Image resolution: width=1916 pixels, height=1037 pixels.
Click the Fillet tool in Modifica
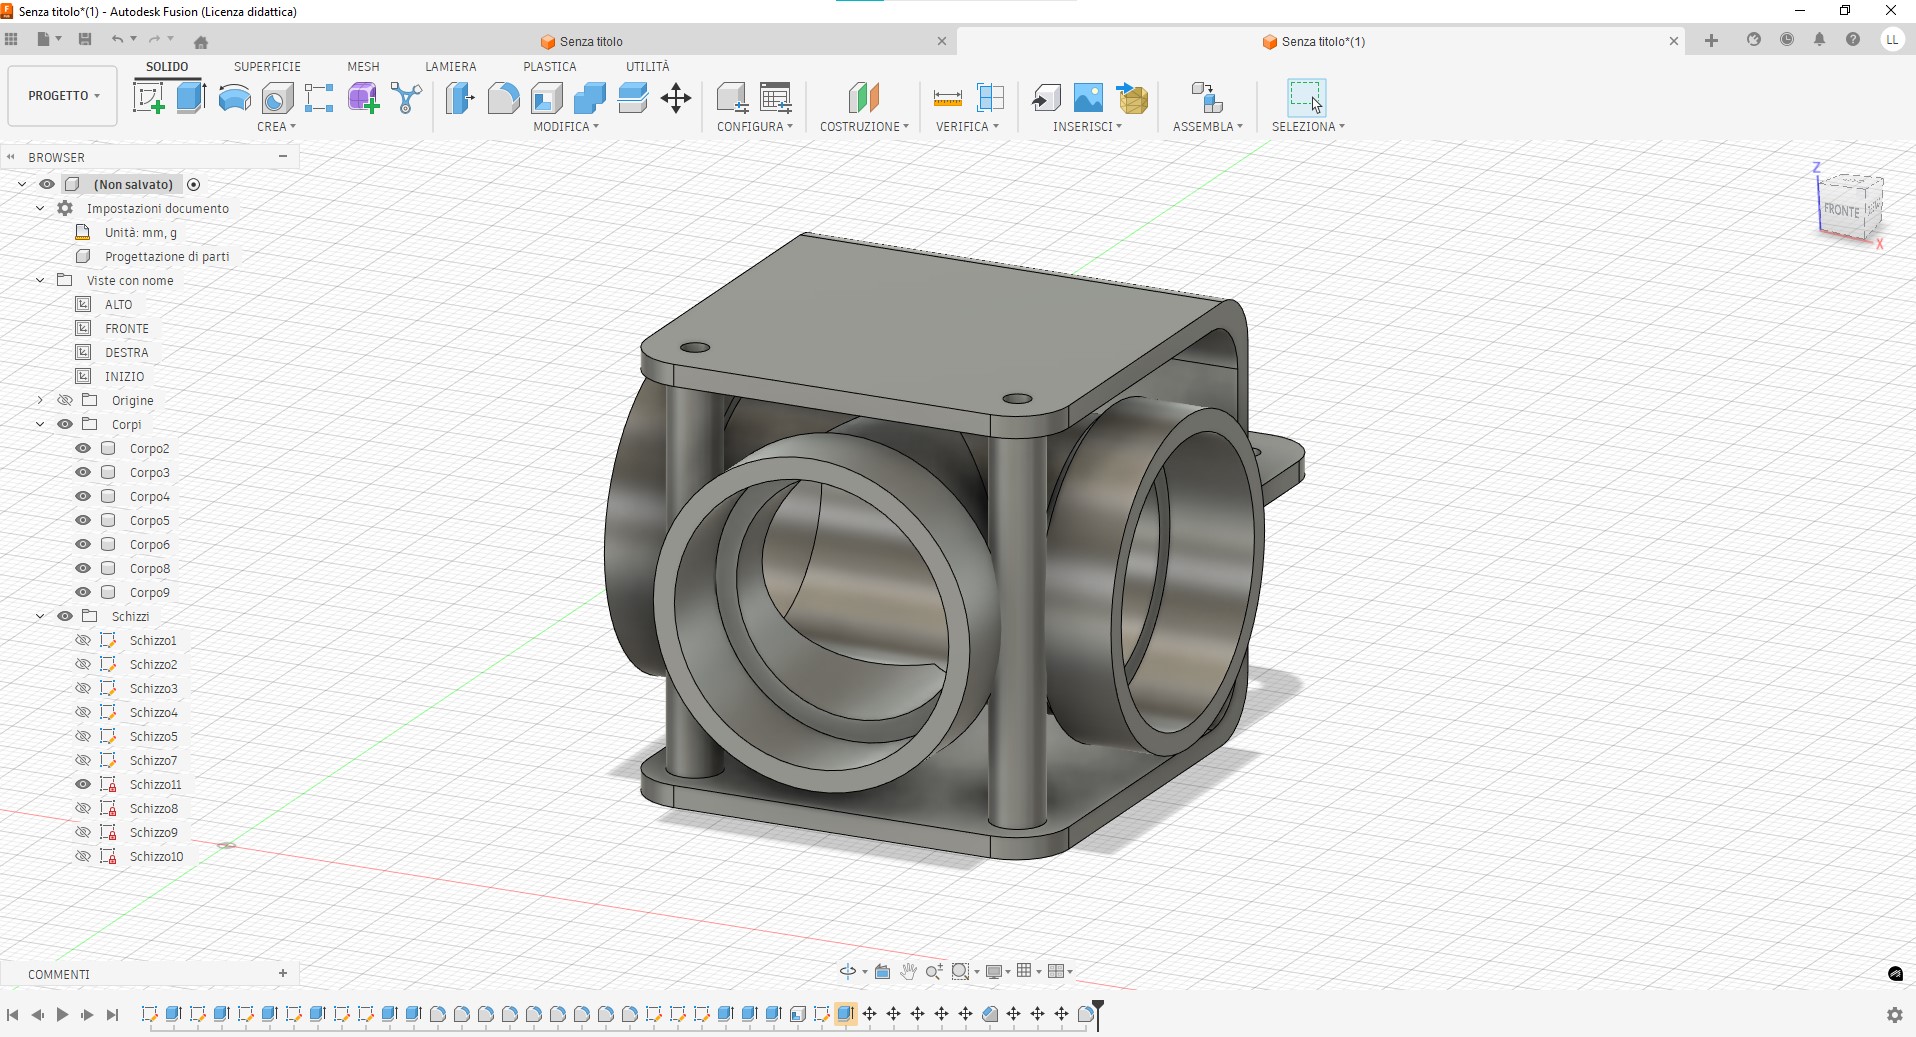point(503,98)
